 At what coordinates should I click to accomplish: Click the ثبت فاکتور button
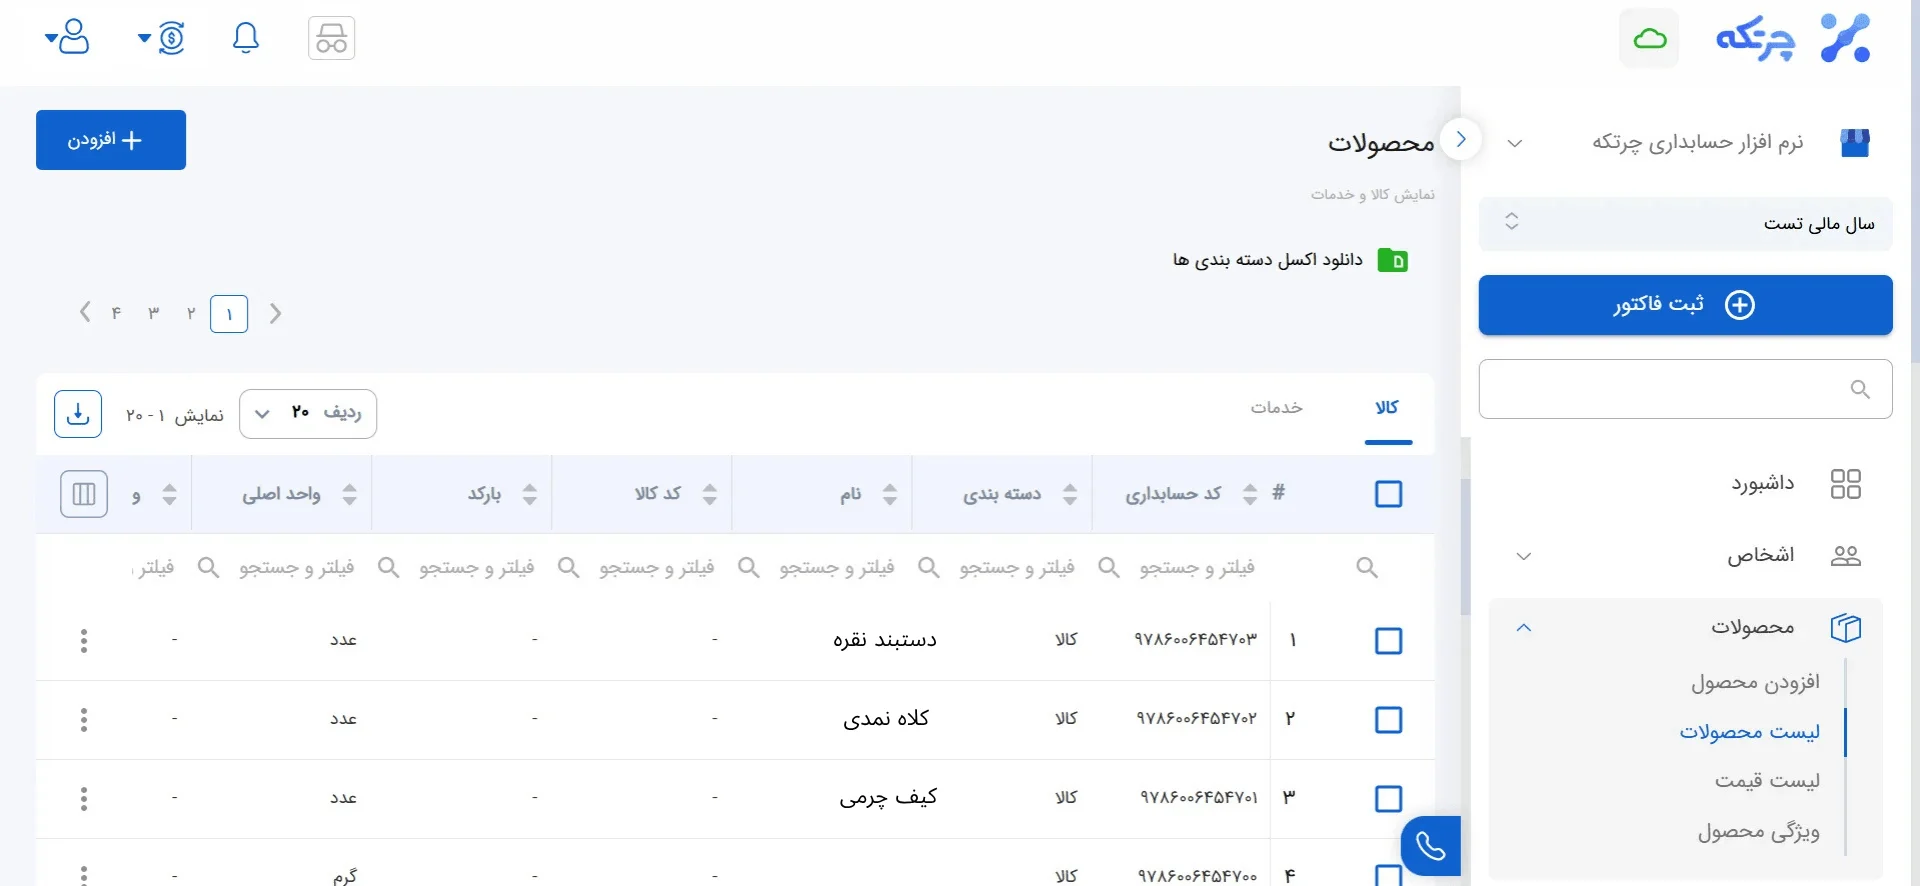coord(1685,305)
